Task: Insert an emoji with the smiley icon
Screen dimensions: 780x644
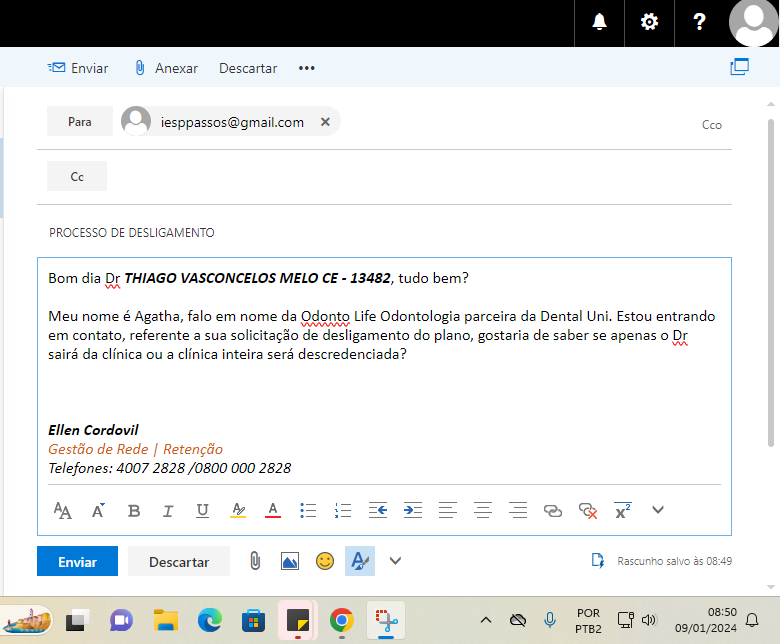Action: 325,561
